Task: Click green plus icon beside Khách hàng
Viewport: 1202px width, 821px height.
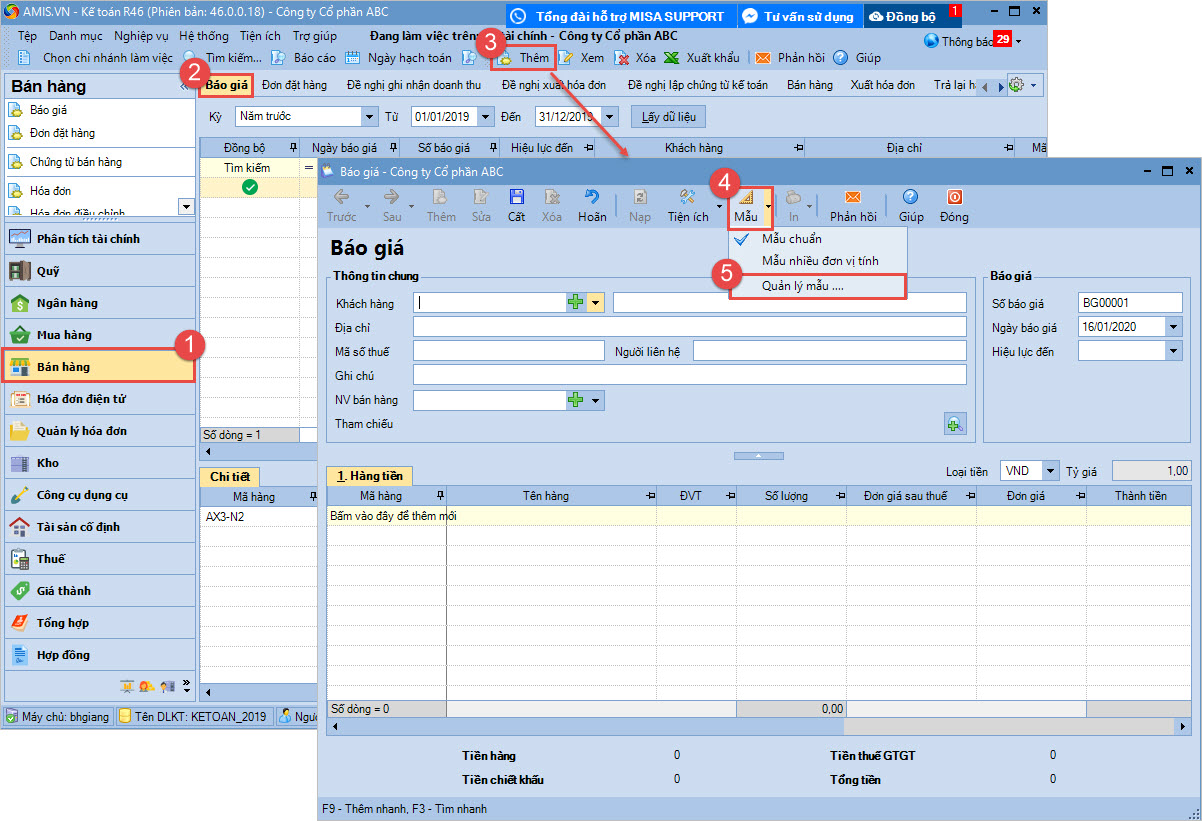Action: [x=576, y=303]
